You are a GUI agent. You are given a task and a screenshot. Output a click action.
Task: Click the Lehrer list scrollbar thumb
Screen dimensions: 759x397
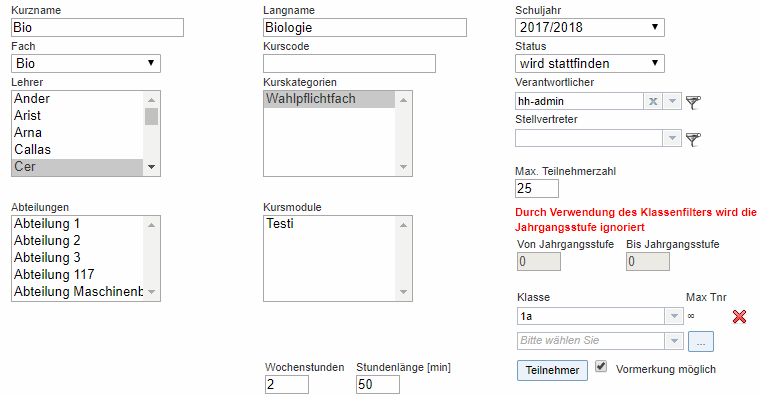coord(152,116)
